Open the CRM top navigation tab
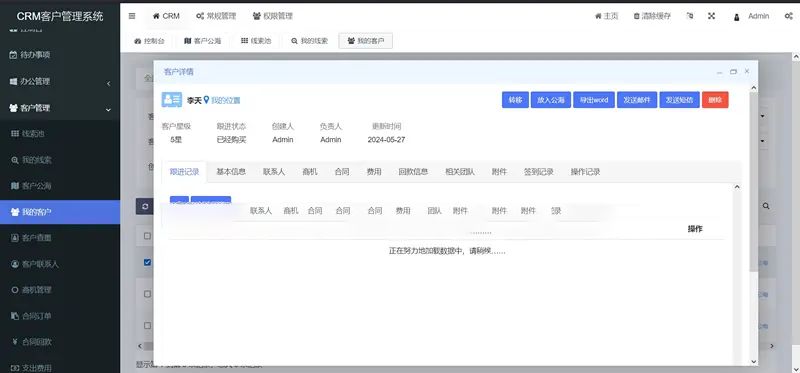 pyautogui.click(x=166, y=16)
